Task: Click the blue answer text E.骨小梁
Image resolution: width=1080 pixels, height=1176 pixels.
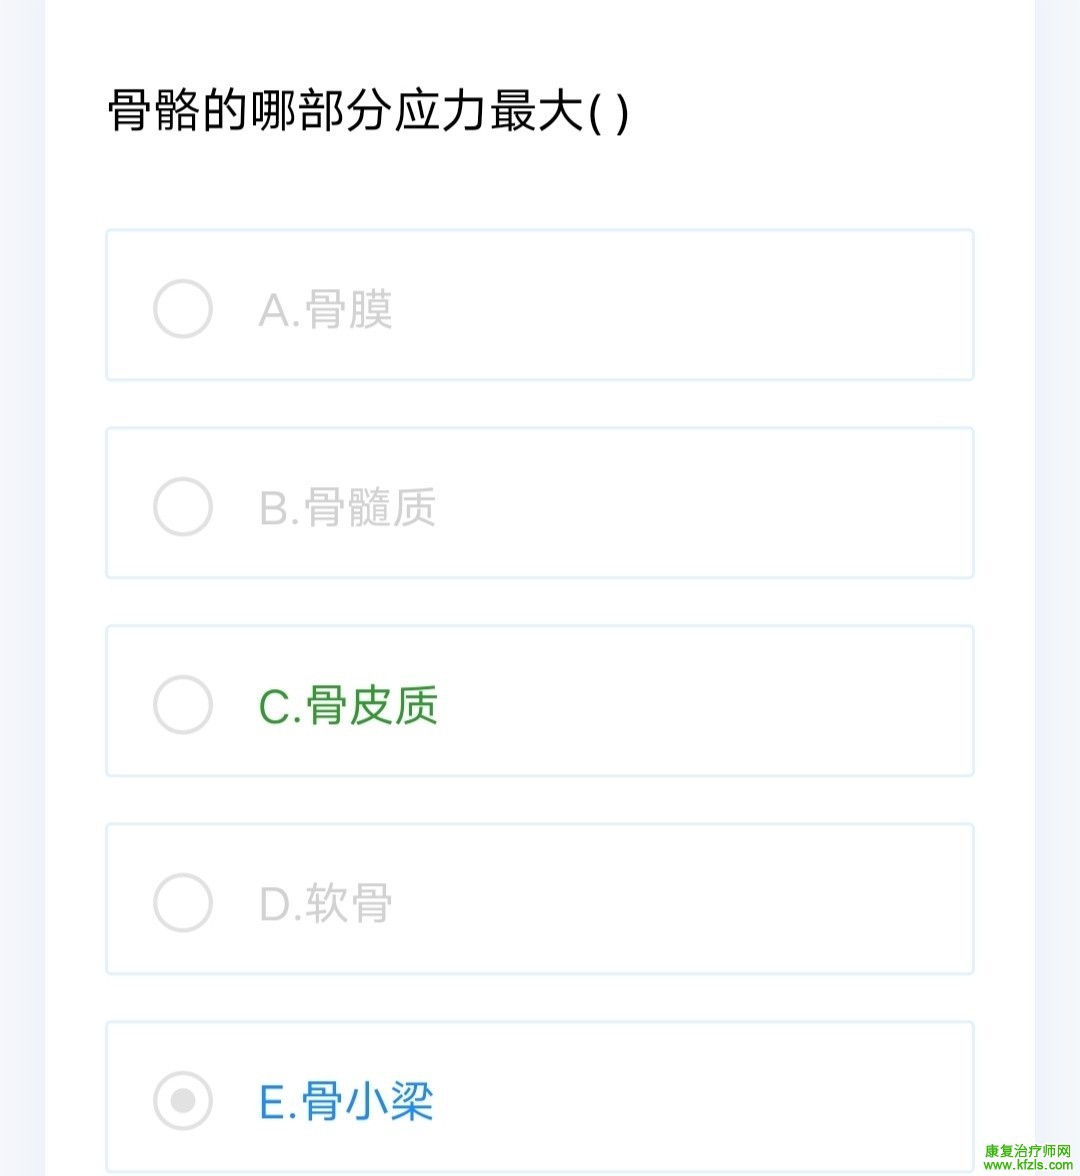Action: (x=346, y=1102)
